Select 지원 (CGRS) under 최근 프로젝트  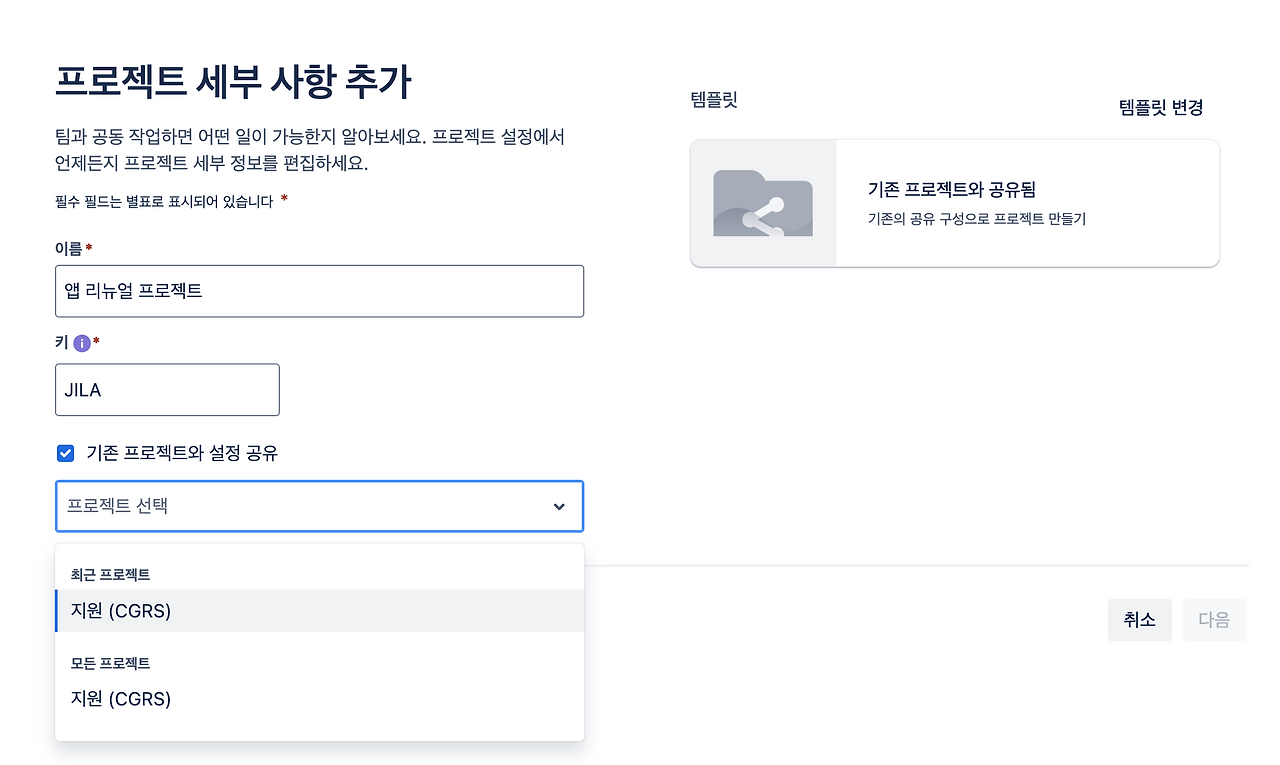(x=319, y=611)
